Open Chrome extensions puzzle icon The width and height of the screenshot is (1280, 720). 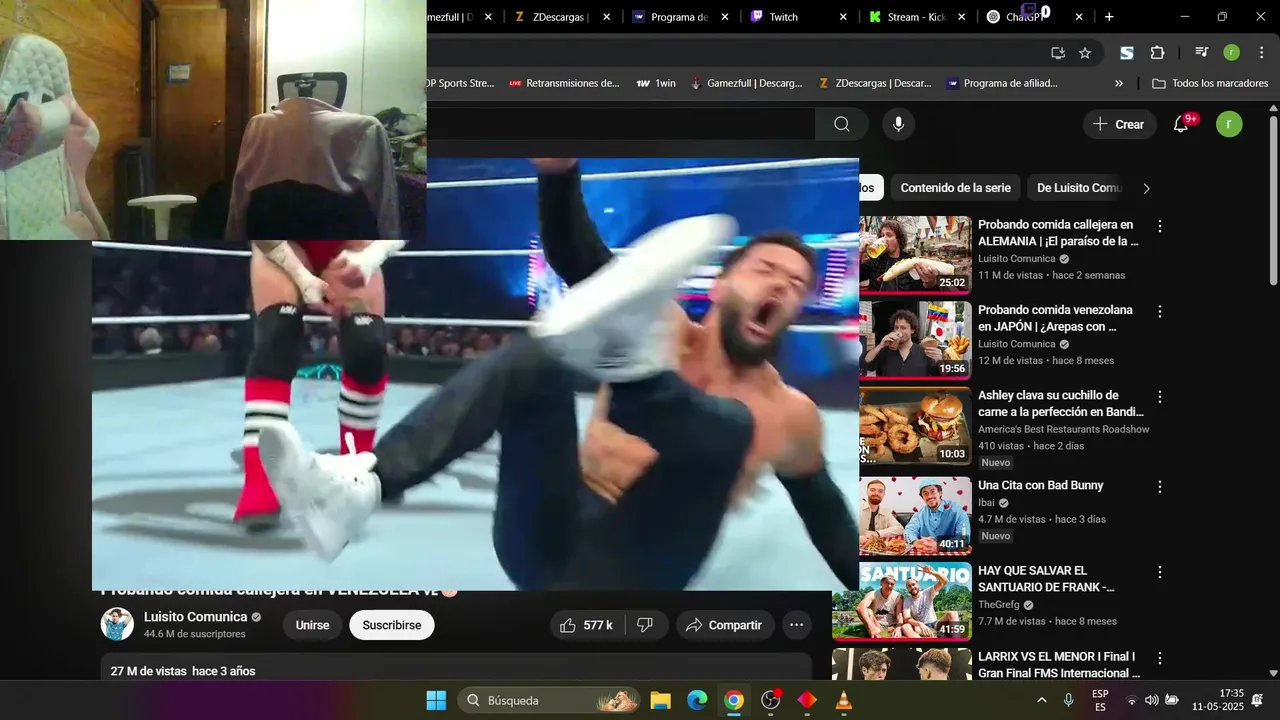pyautogui.click(x=1158, y=53)
